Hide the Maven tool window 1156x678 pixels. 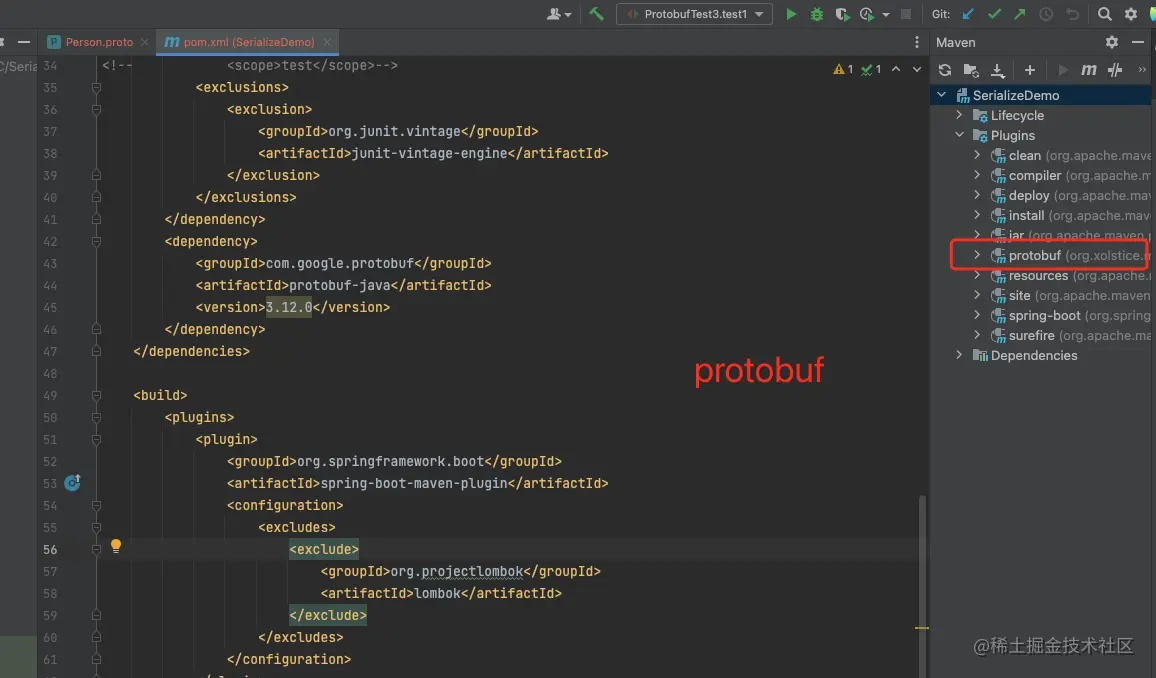(1138, 42)
